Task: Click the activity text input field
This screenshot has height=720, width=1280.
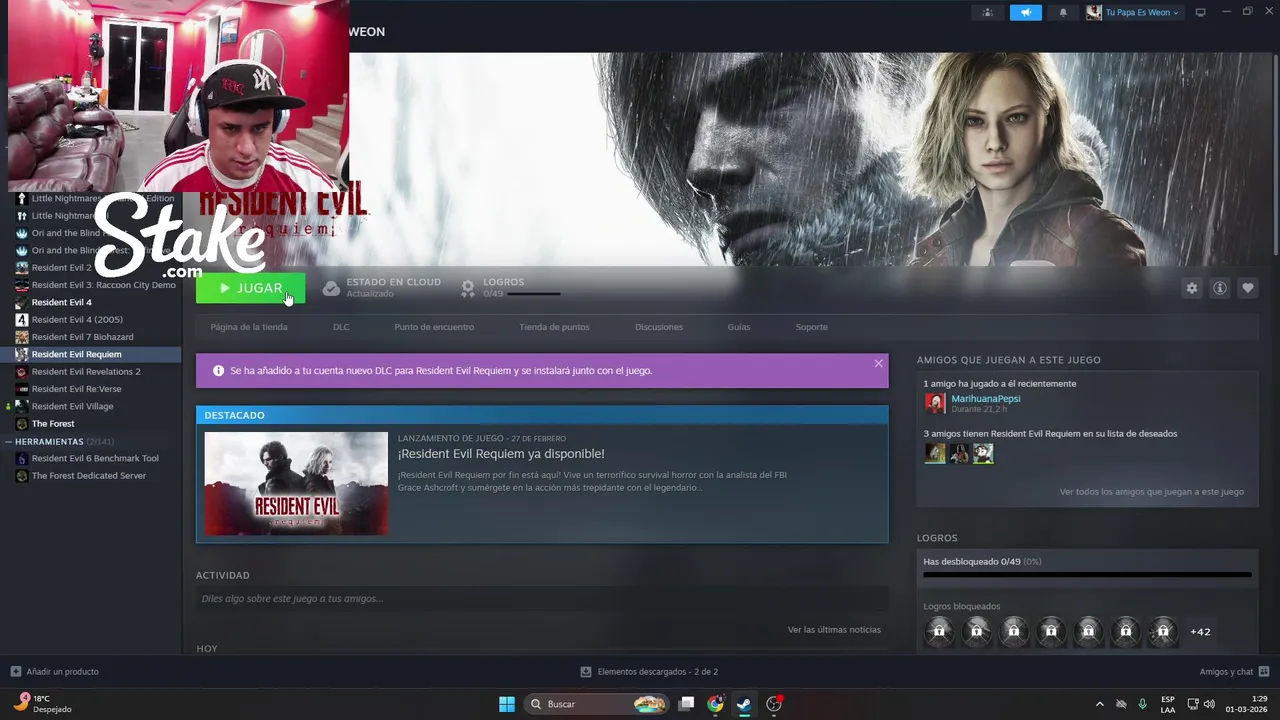Action: pos(542,599)
